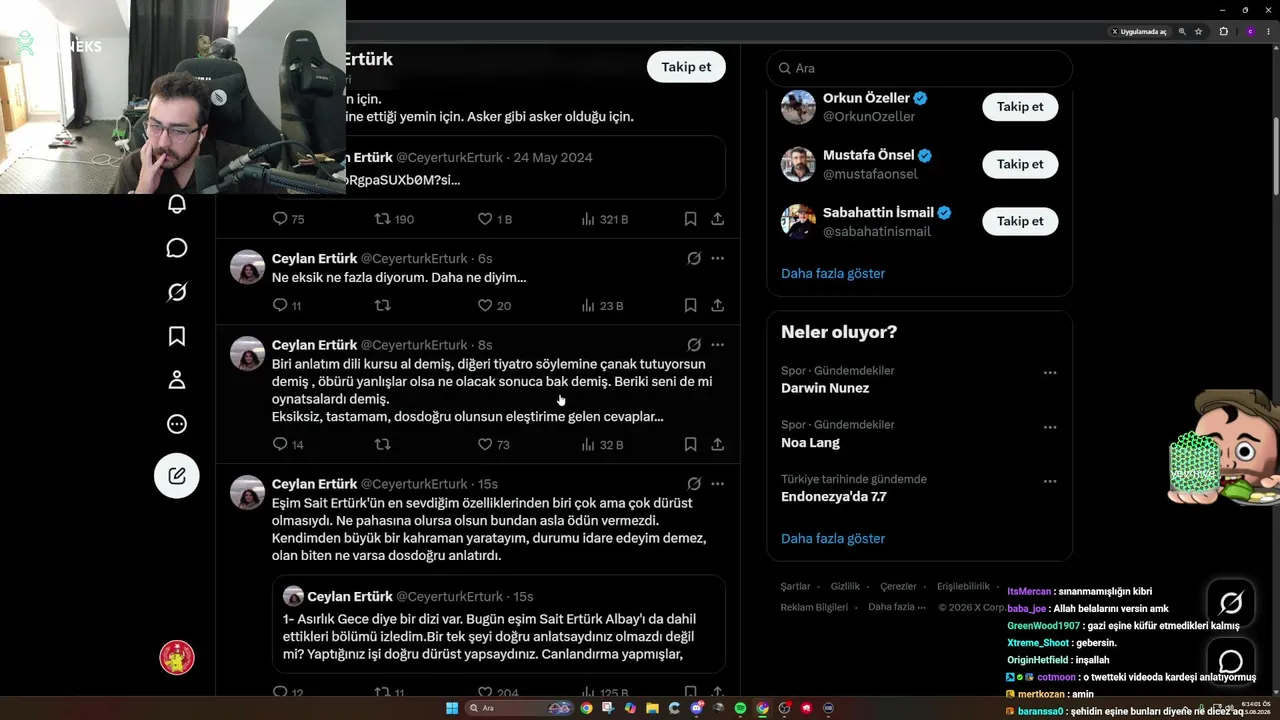Open the Çerezler footer link

click(x=898, y=587)
